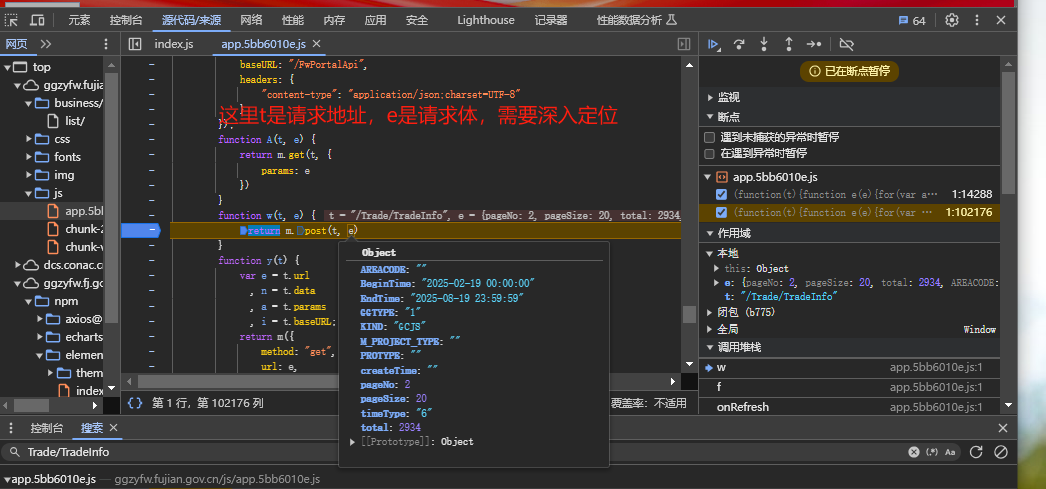This screenshot has width=1046, height=489.
Task: Click the pretty print braces icon
Action: [135, 402]
